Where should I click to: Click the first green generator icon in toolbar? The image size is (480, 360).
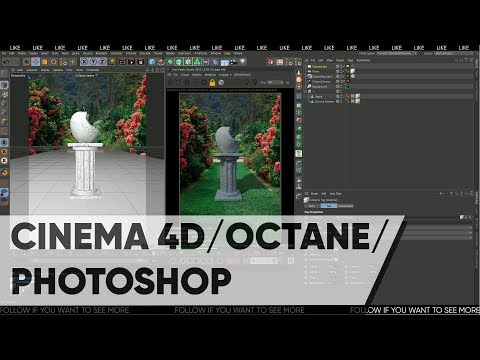click(x=170, y=62)
